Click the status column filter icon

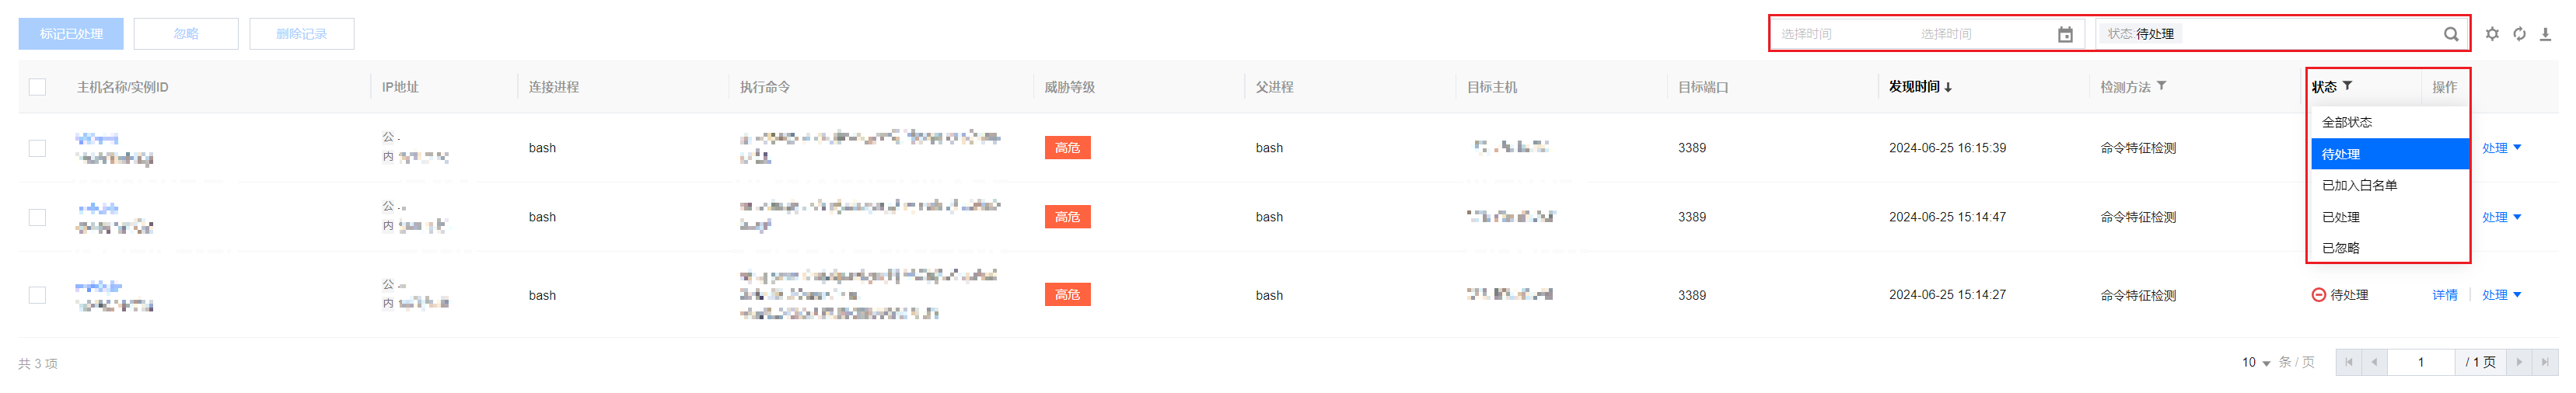(x=2347, y=86)
